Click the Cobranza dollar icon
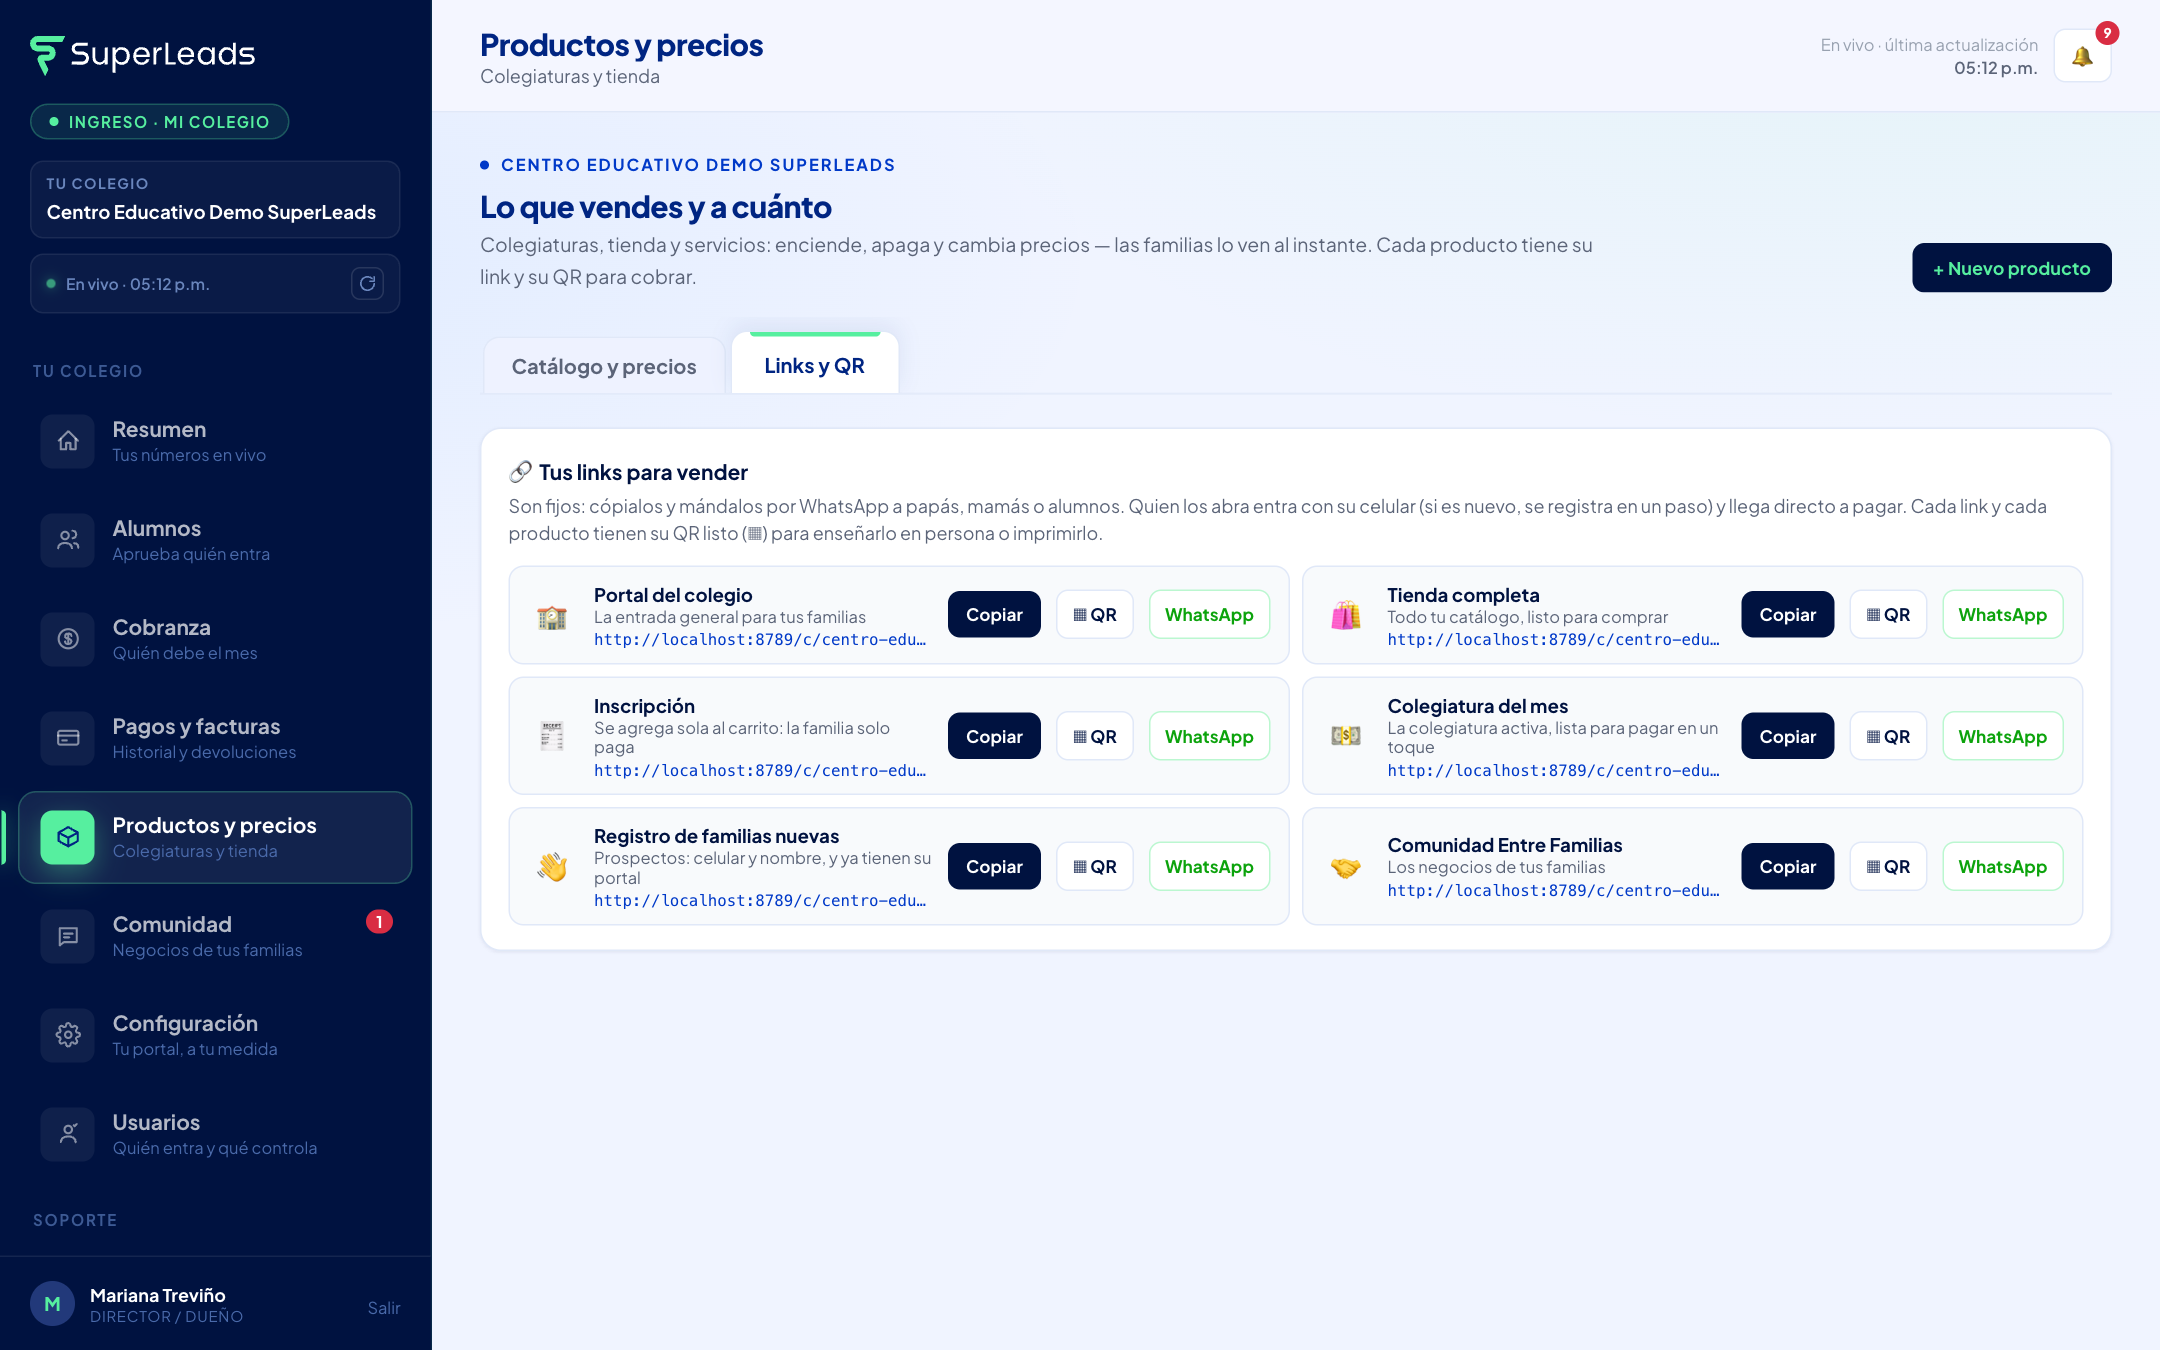Screen dimensions: 2160x1350 coord(68,639)
